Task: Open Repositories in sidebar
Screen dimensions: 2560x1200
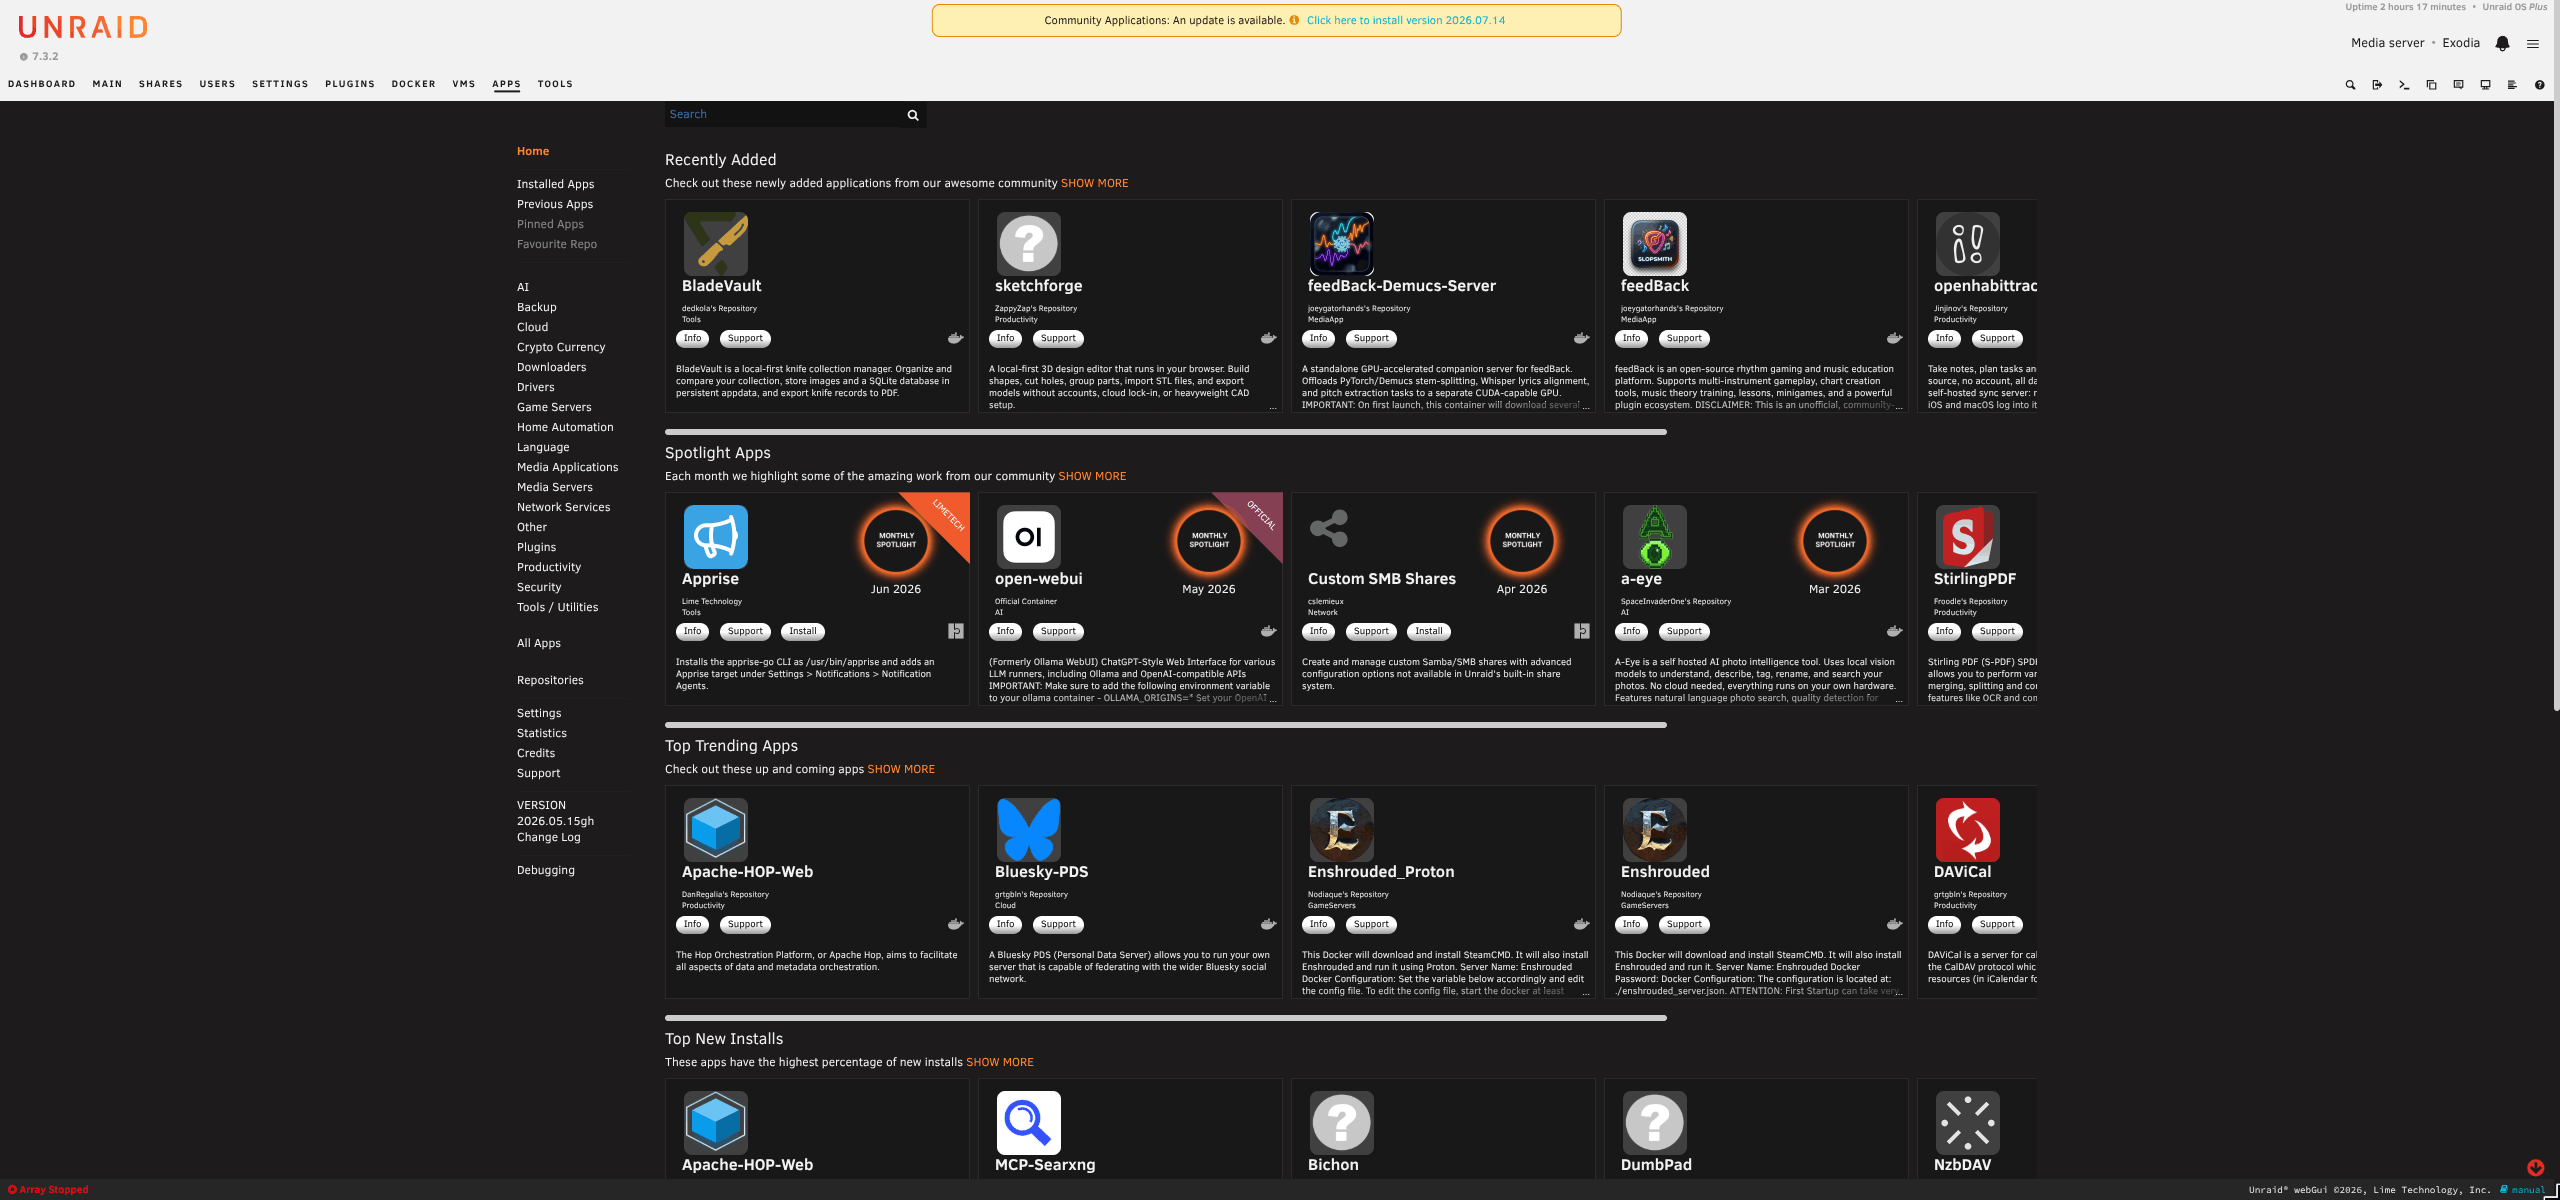Action: click(x=550, y=681)
